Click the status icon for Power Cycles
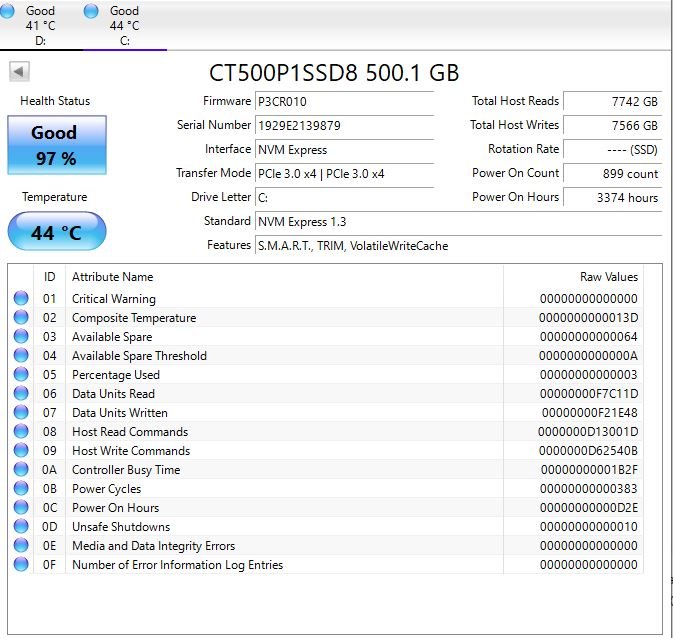 pyautogui.click(x=21, y=489)
